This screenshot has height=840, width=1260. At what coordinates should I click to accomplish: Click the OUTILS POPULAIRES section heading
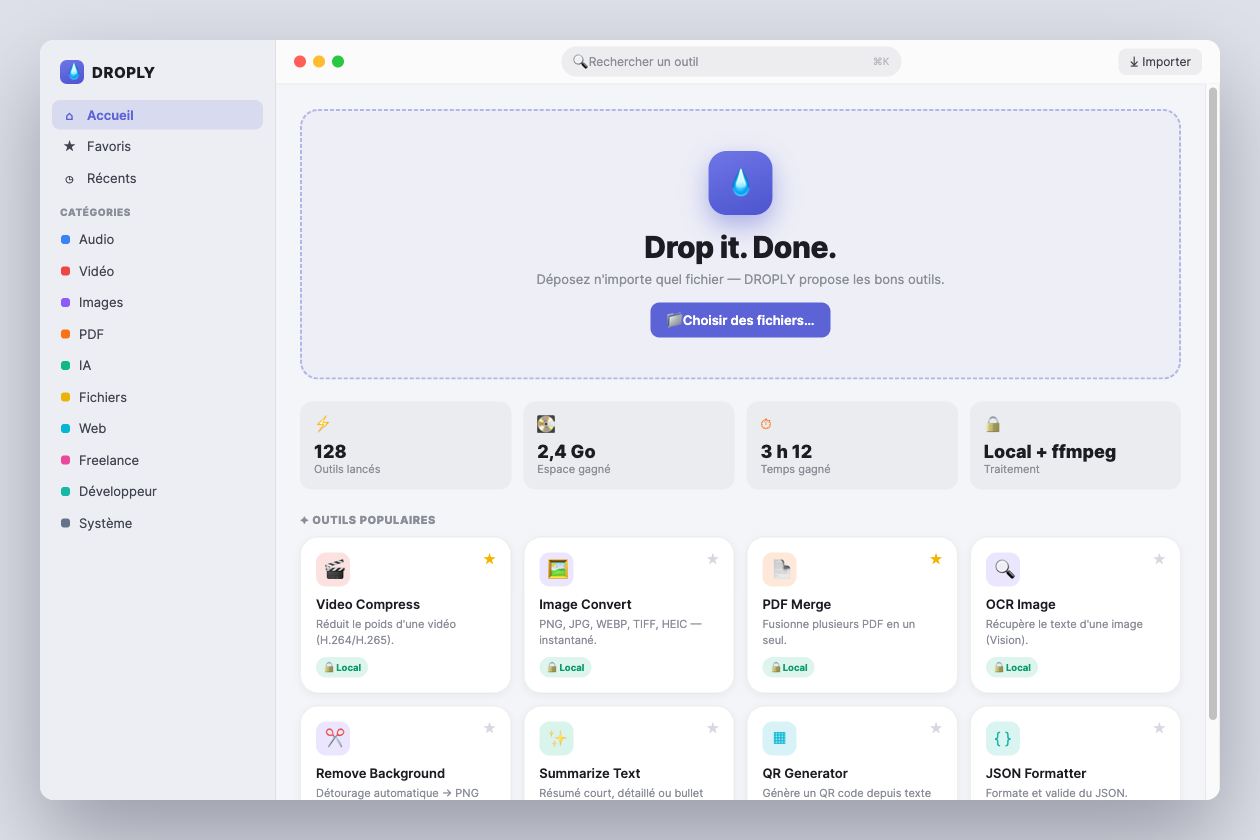(x=367, y=520)
